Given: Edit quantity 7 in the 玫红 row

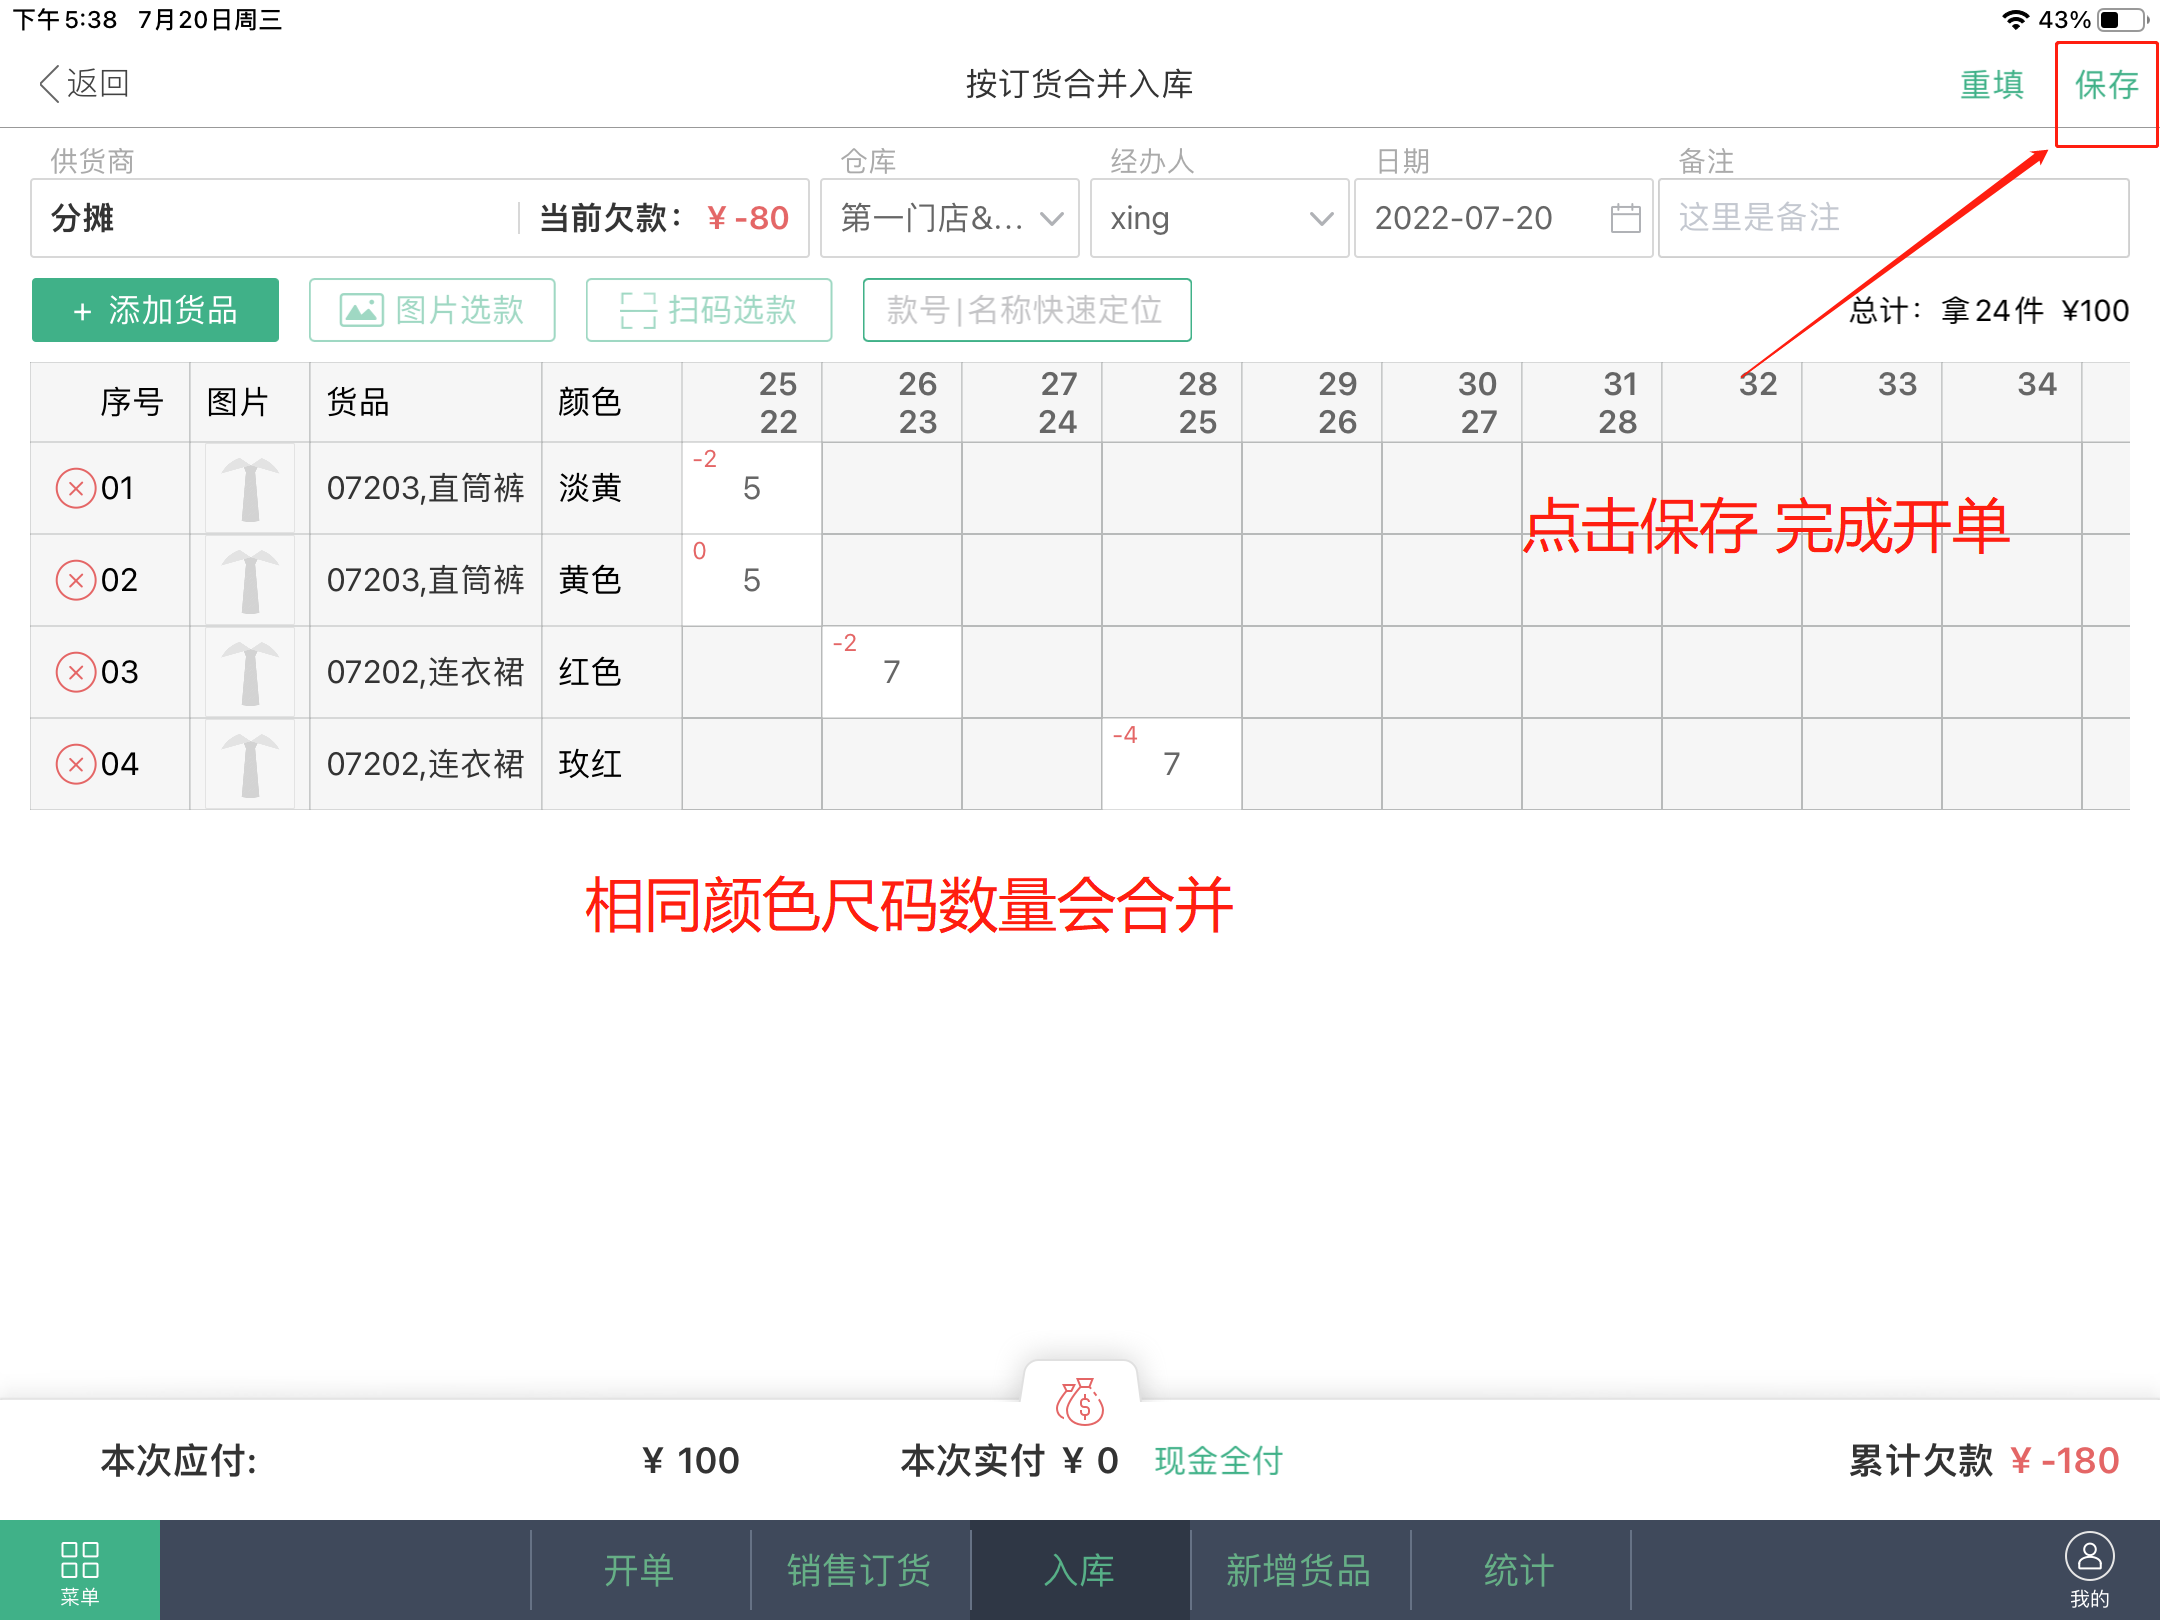Looking at the screenshot, I should pyautogui.click(x=1172, y=765).
